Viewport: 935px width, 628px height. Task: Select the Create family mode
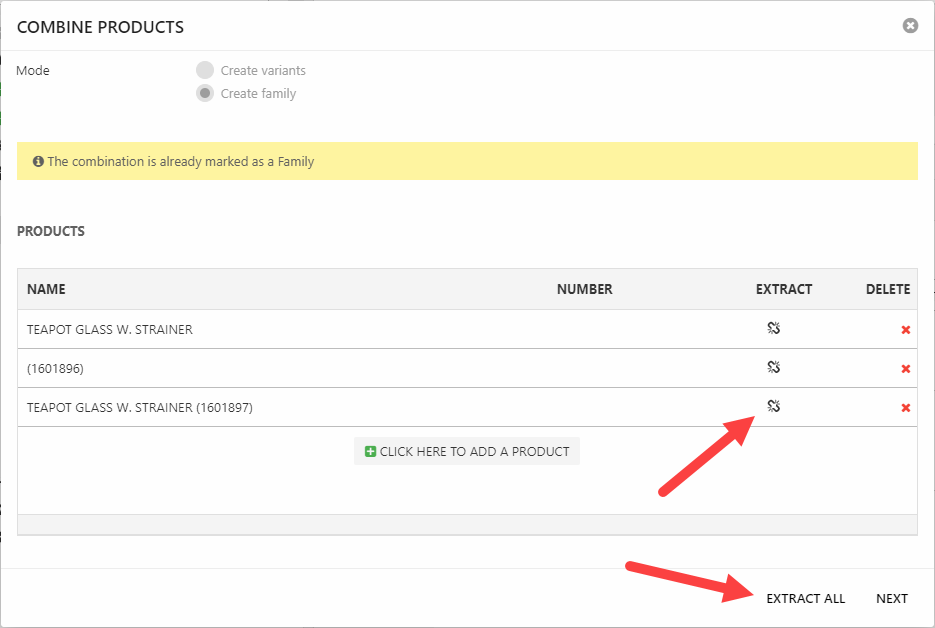pos(205,93)
